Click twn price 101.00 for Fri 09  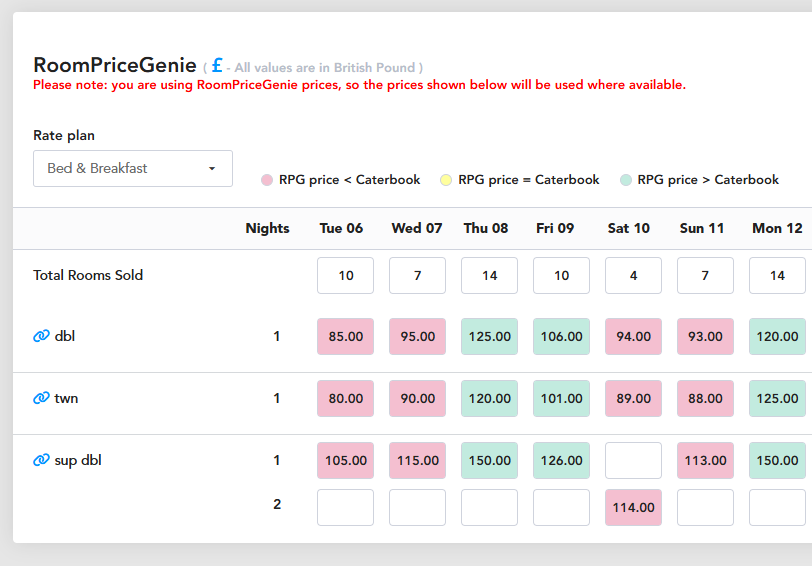click(561, 399)
